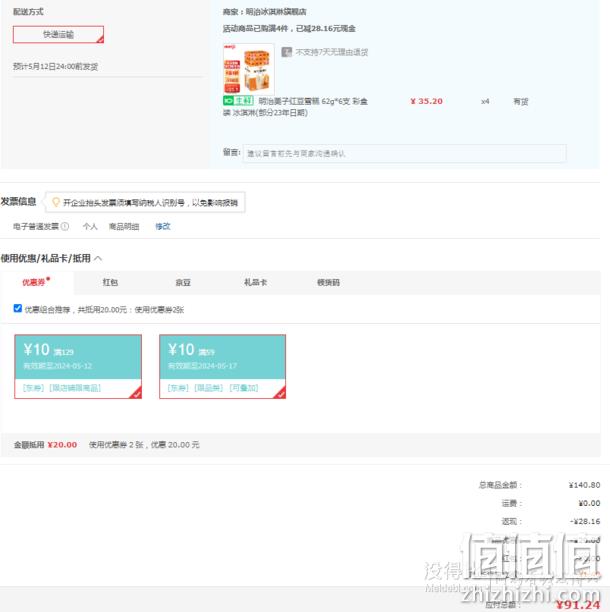
Task: Open the 明治栗子红豆雪糕 product title link
Action: [295, 107]
